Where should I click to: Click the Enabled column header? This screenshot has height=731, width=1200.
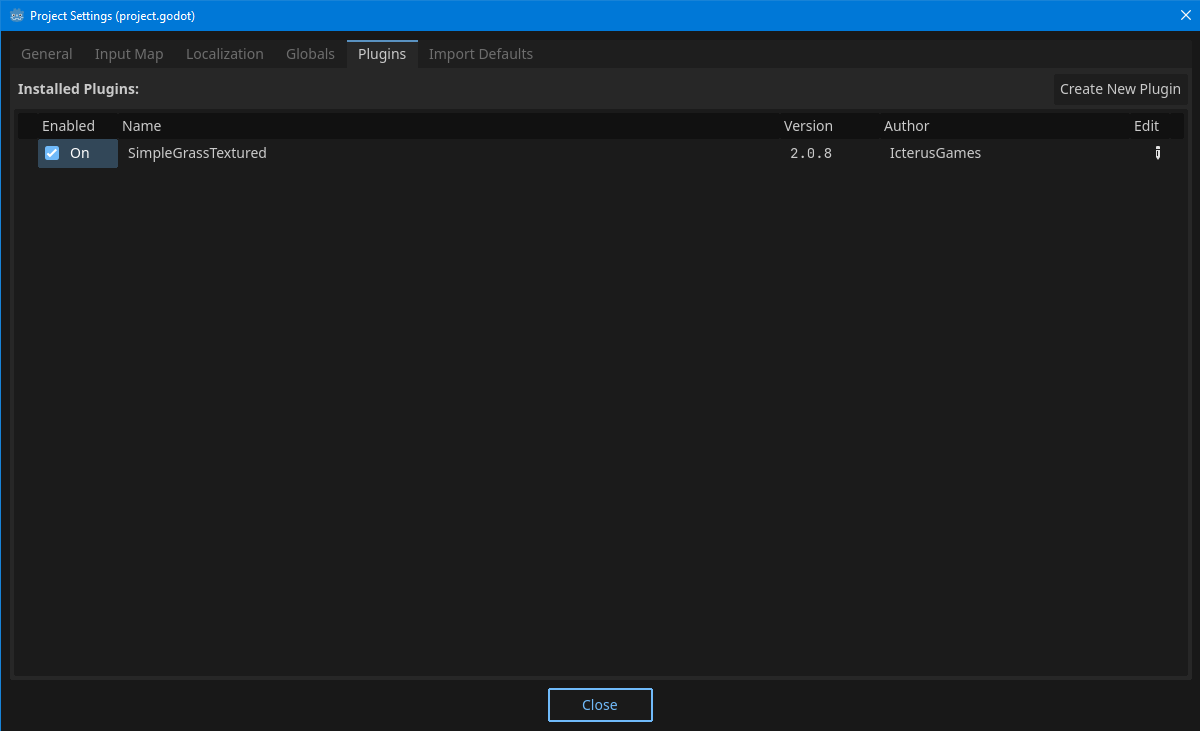(x=68, y=126)
